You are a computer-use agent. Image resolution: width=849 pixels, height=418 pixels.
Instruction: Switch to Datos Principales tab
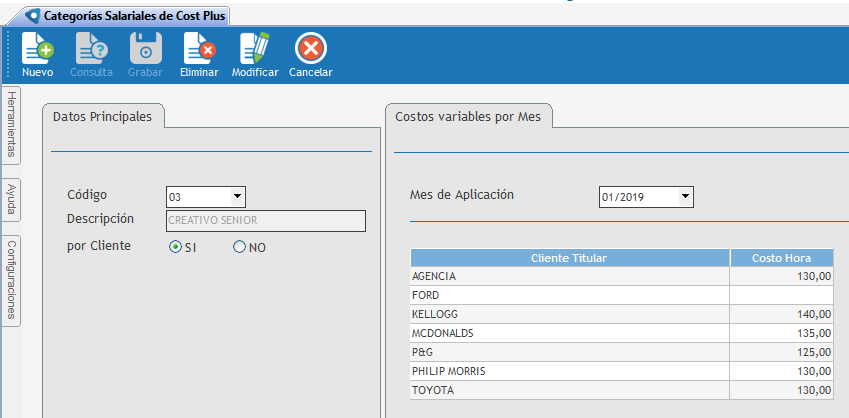[102, 117]
